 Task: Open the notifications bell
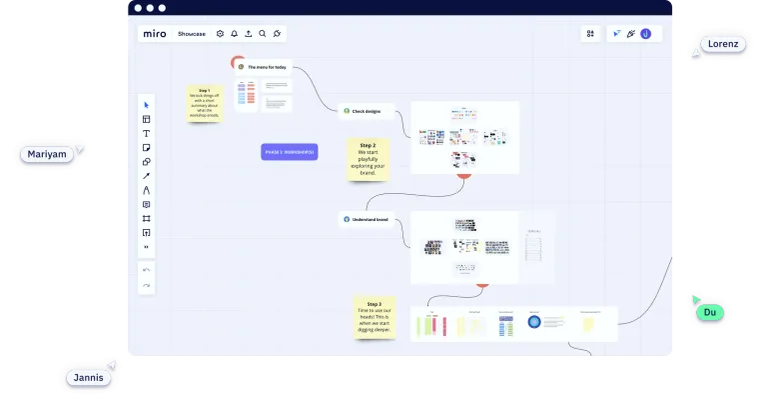point(234,34)
